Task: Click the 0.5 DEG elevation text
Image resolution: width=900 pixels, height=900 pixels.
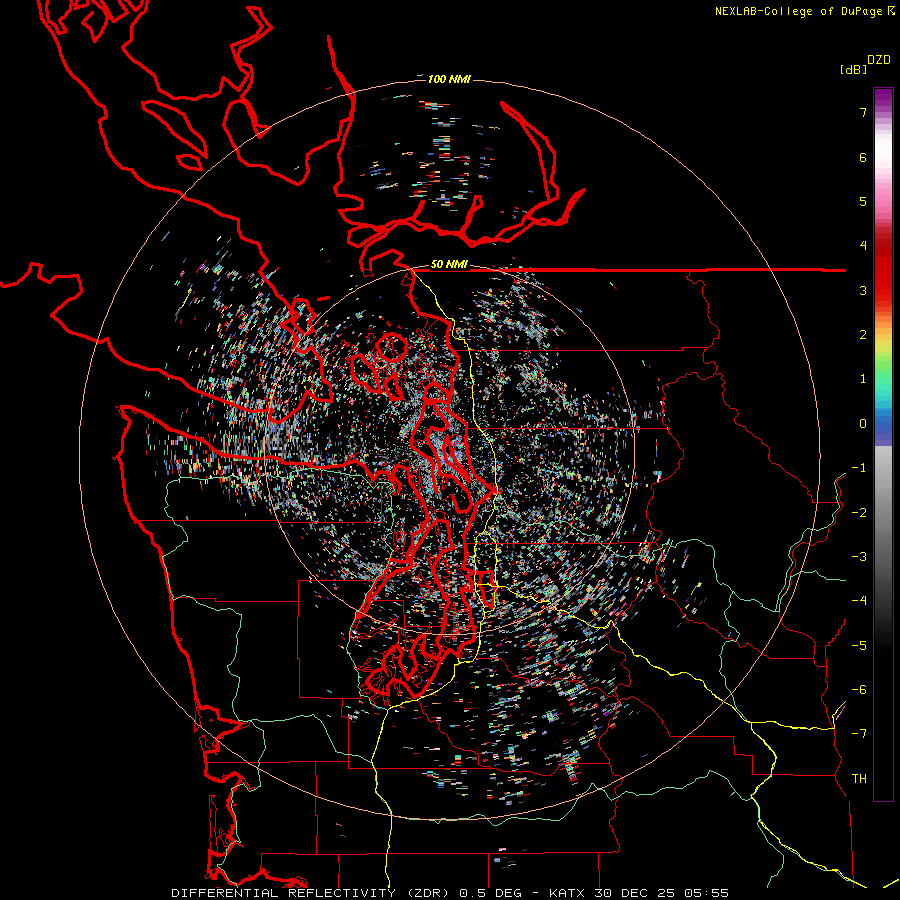Action: (490, 893)
